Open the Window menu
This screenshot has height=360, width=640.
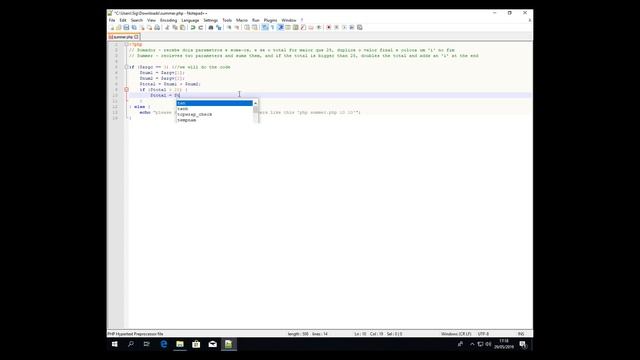point(289,20)
